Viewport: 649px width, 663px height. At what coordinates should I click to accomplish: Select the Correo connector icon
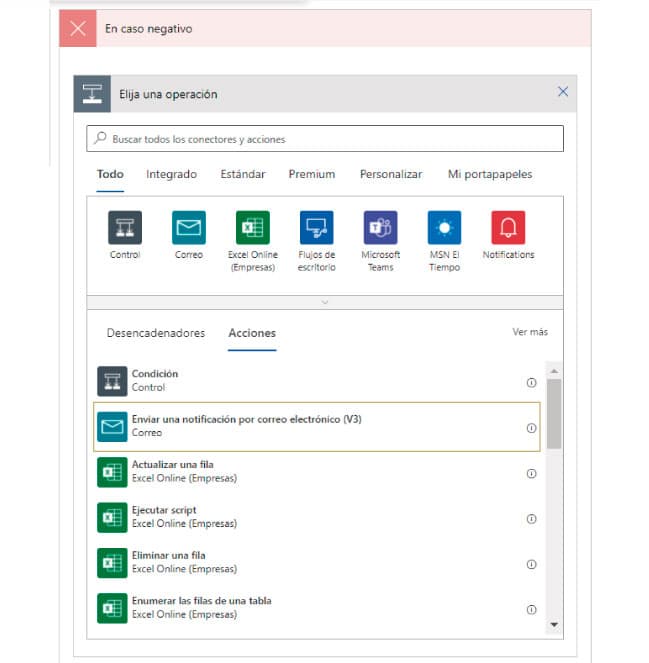pos(189,228)
